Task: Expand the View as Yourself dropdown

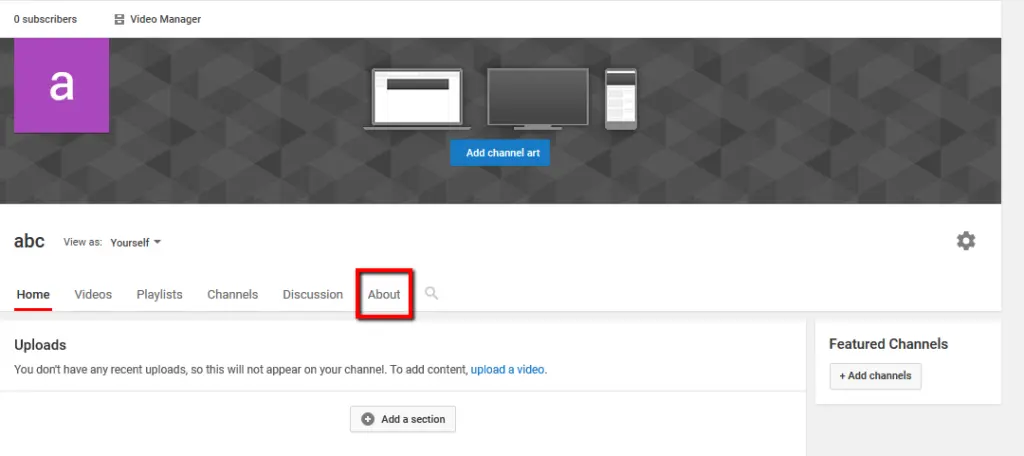Action: 136,242
